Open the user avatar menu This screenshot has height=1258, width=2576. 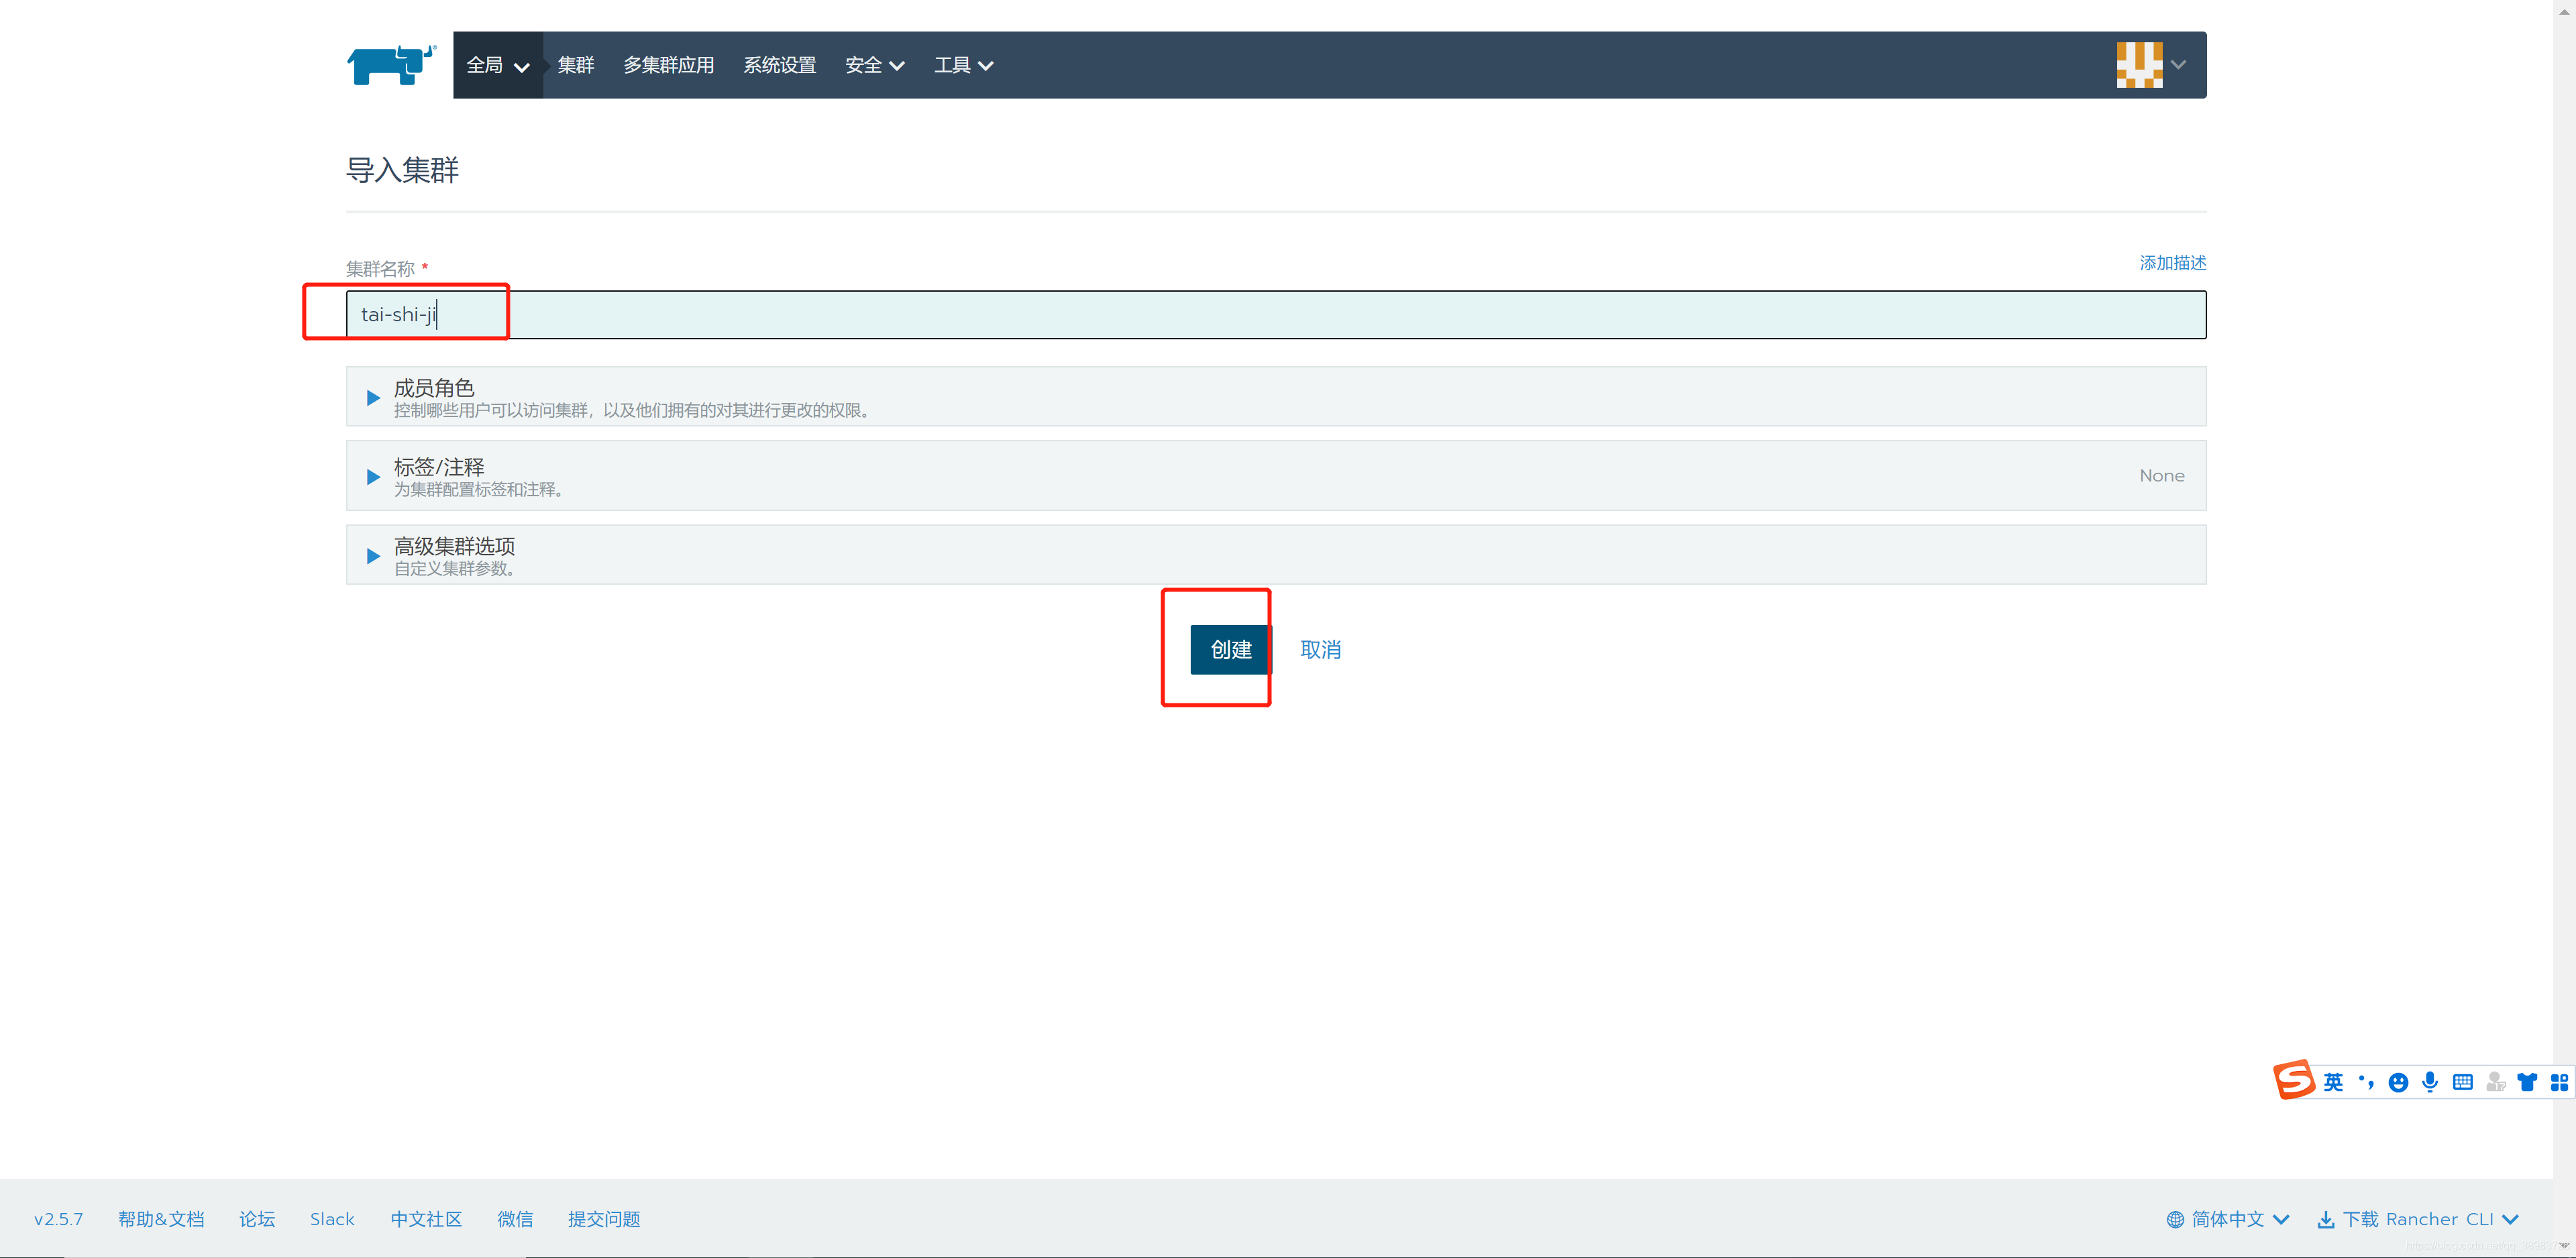[2139, 65]
